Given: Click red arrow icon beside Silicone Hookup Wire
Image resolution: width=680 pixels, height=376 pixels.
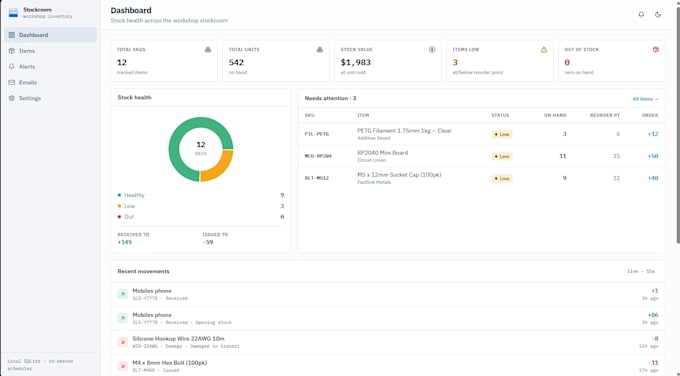Looking at the screenshot, I should pos(123,342).
